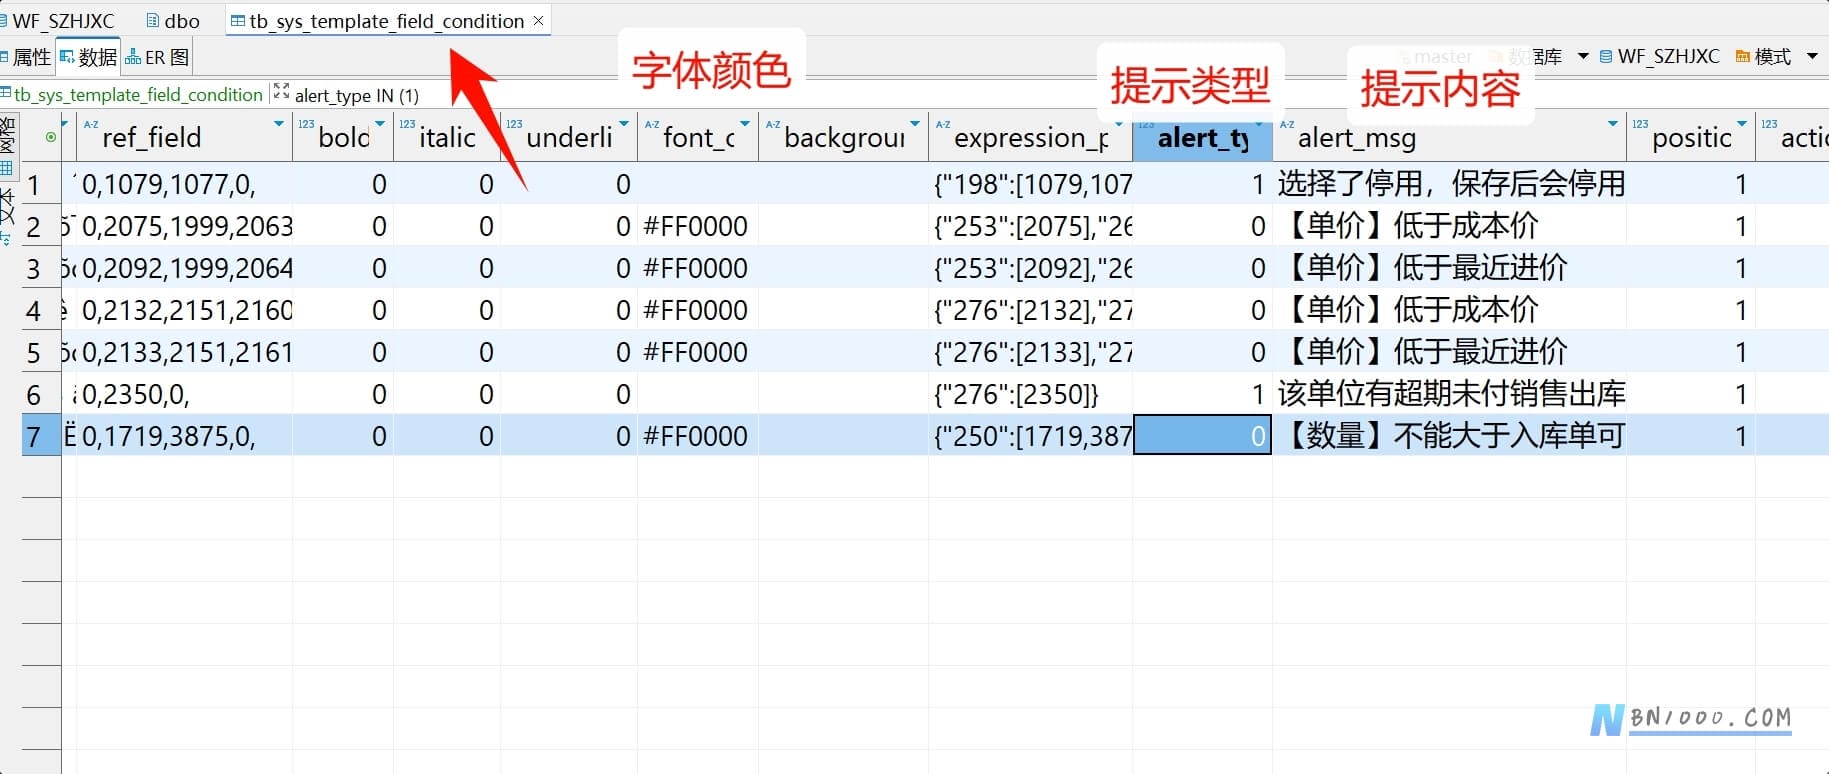Click the WF_SZHJXC active database selector
This screenshot has height=774, width=1829.
1660,57
